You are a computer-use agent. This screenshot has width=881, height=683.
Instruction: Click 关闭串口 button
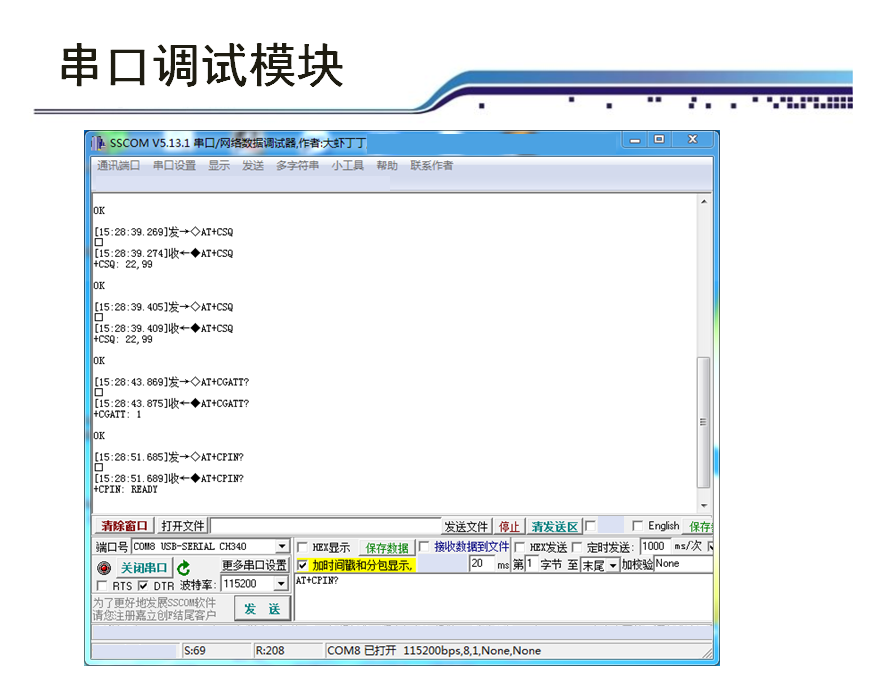tap(144, 568)
